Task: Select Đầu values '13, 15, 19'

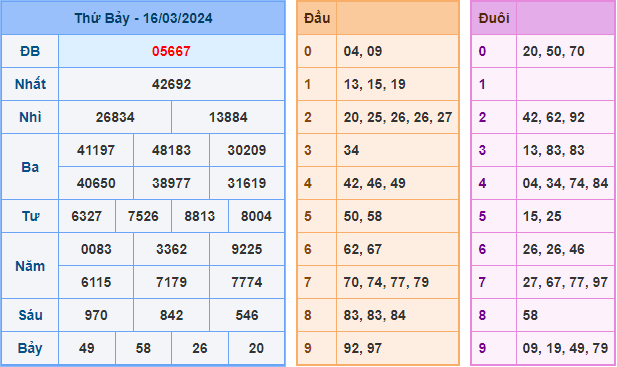Action: (x=375, y=84)
